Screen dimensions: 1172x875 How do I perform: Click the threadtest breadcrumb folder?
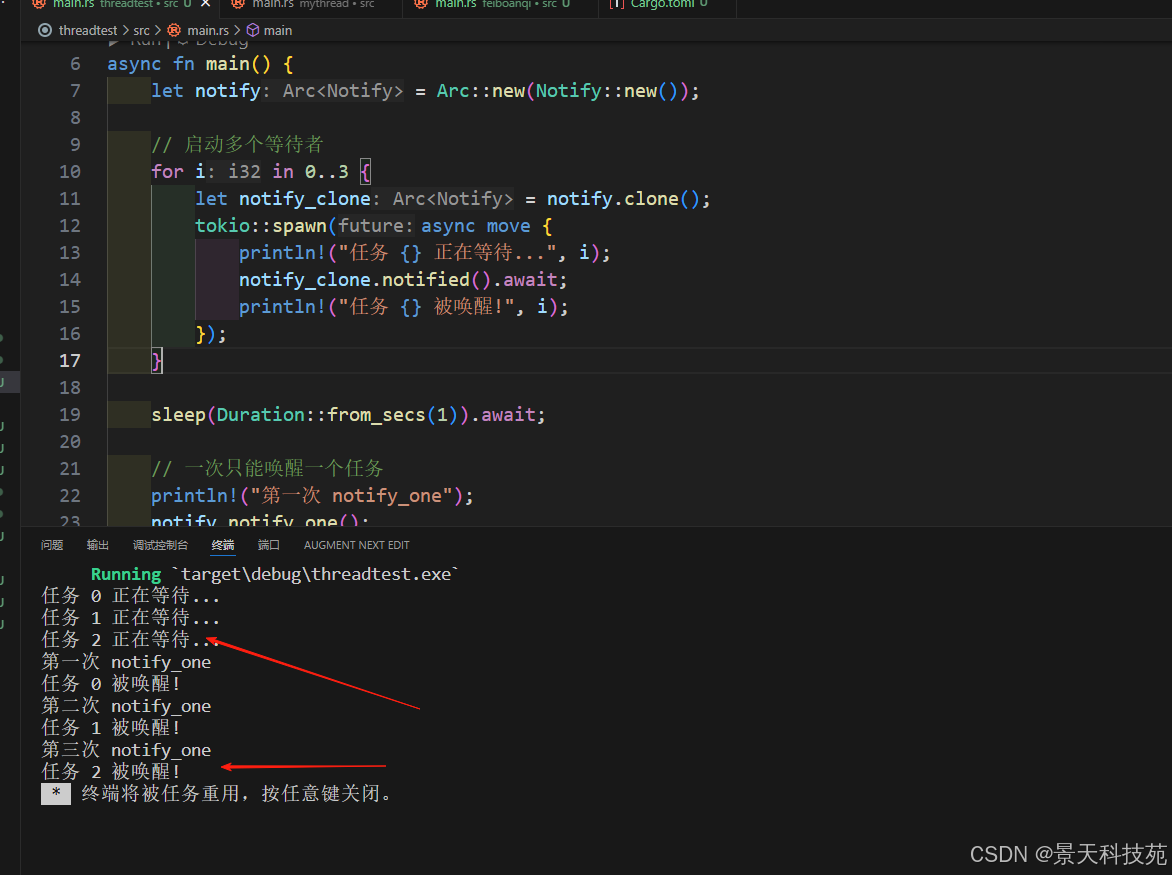coord(87,31)
